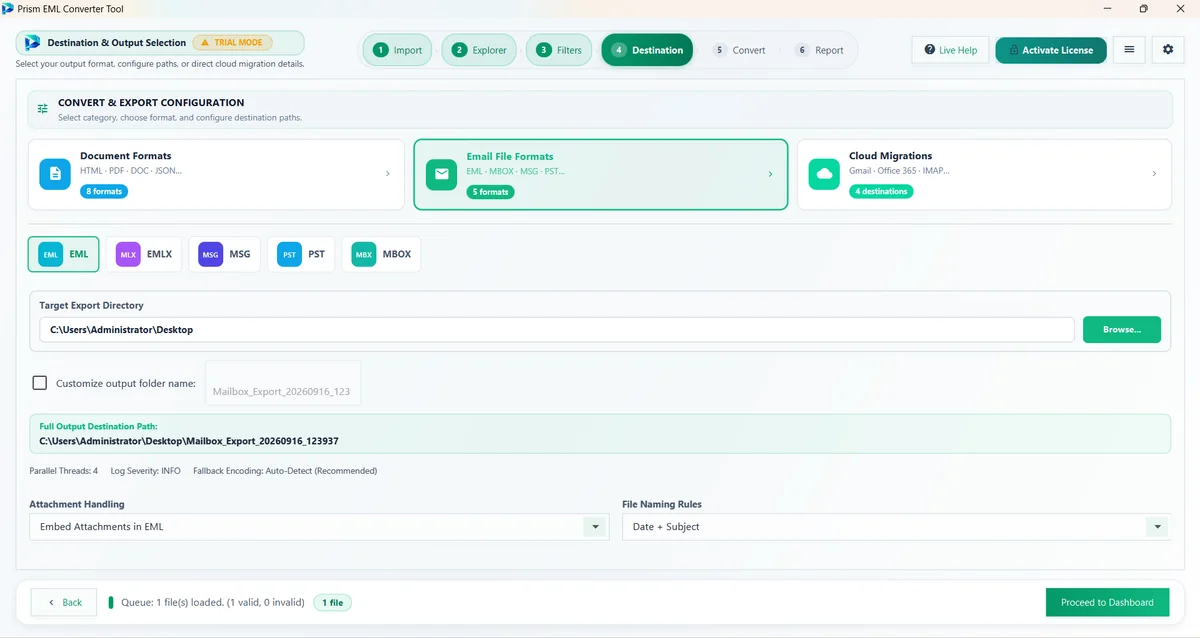The height and width of the screenshot is (638, 1200).
Task: Click the MBX format icon
Action: [x=363, y=255]
